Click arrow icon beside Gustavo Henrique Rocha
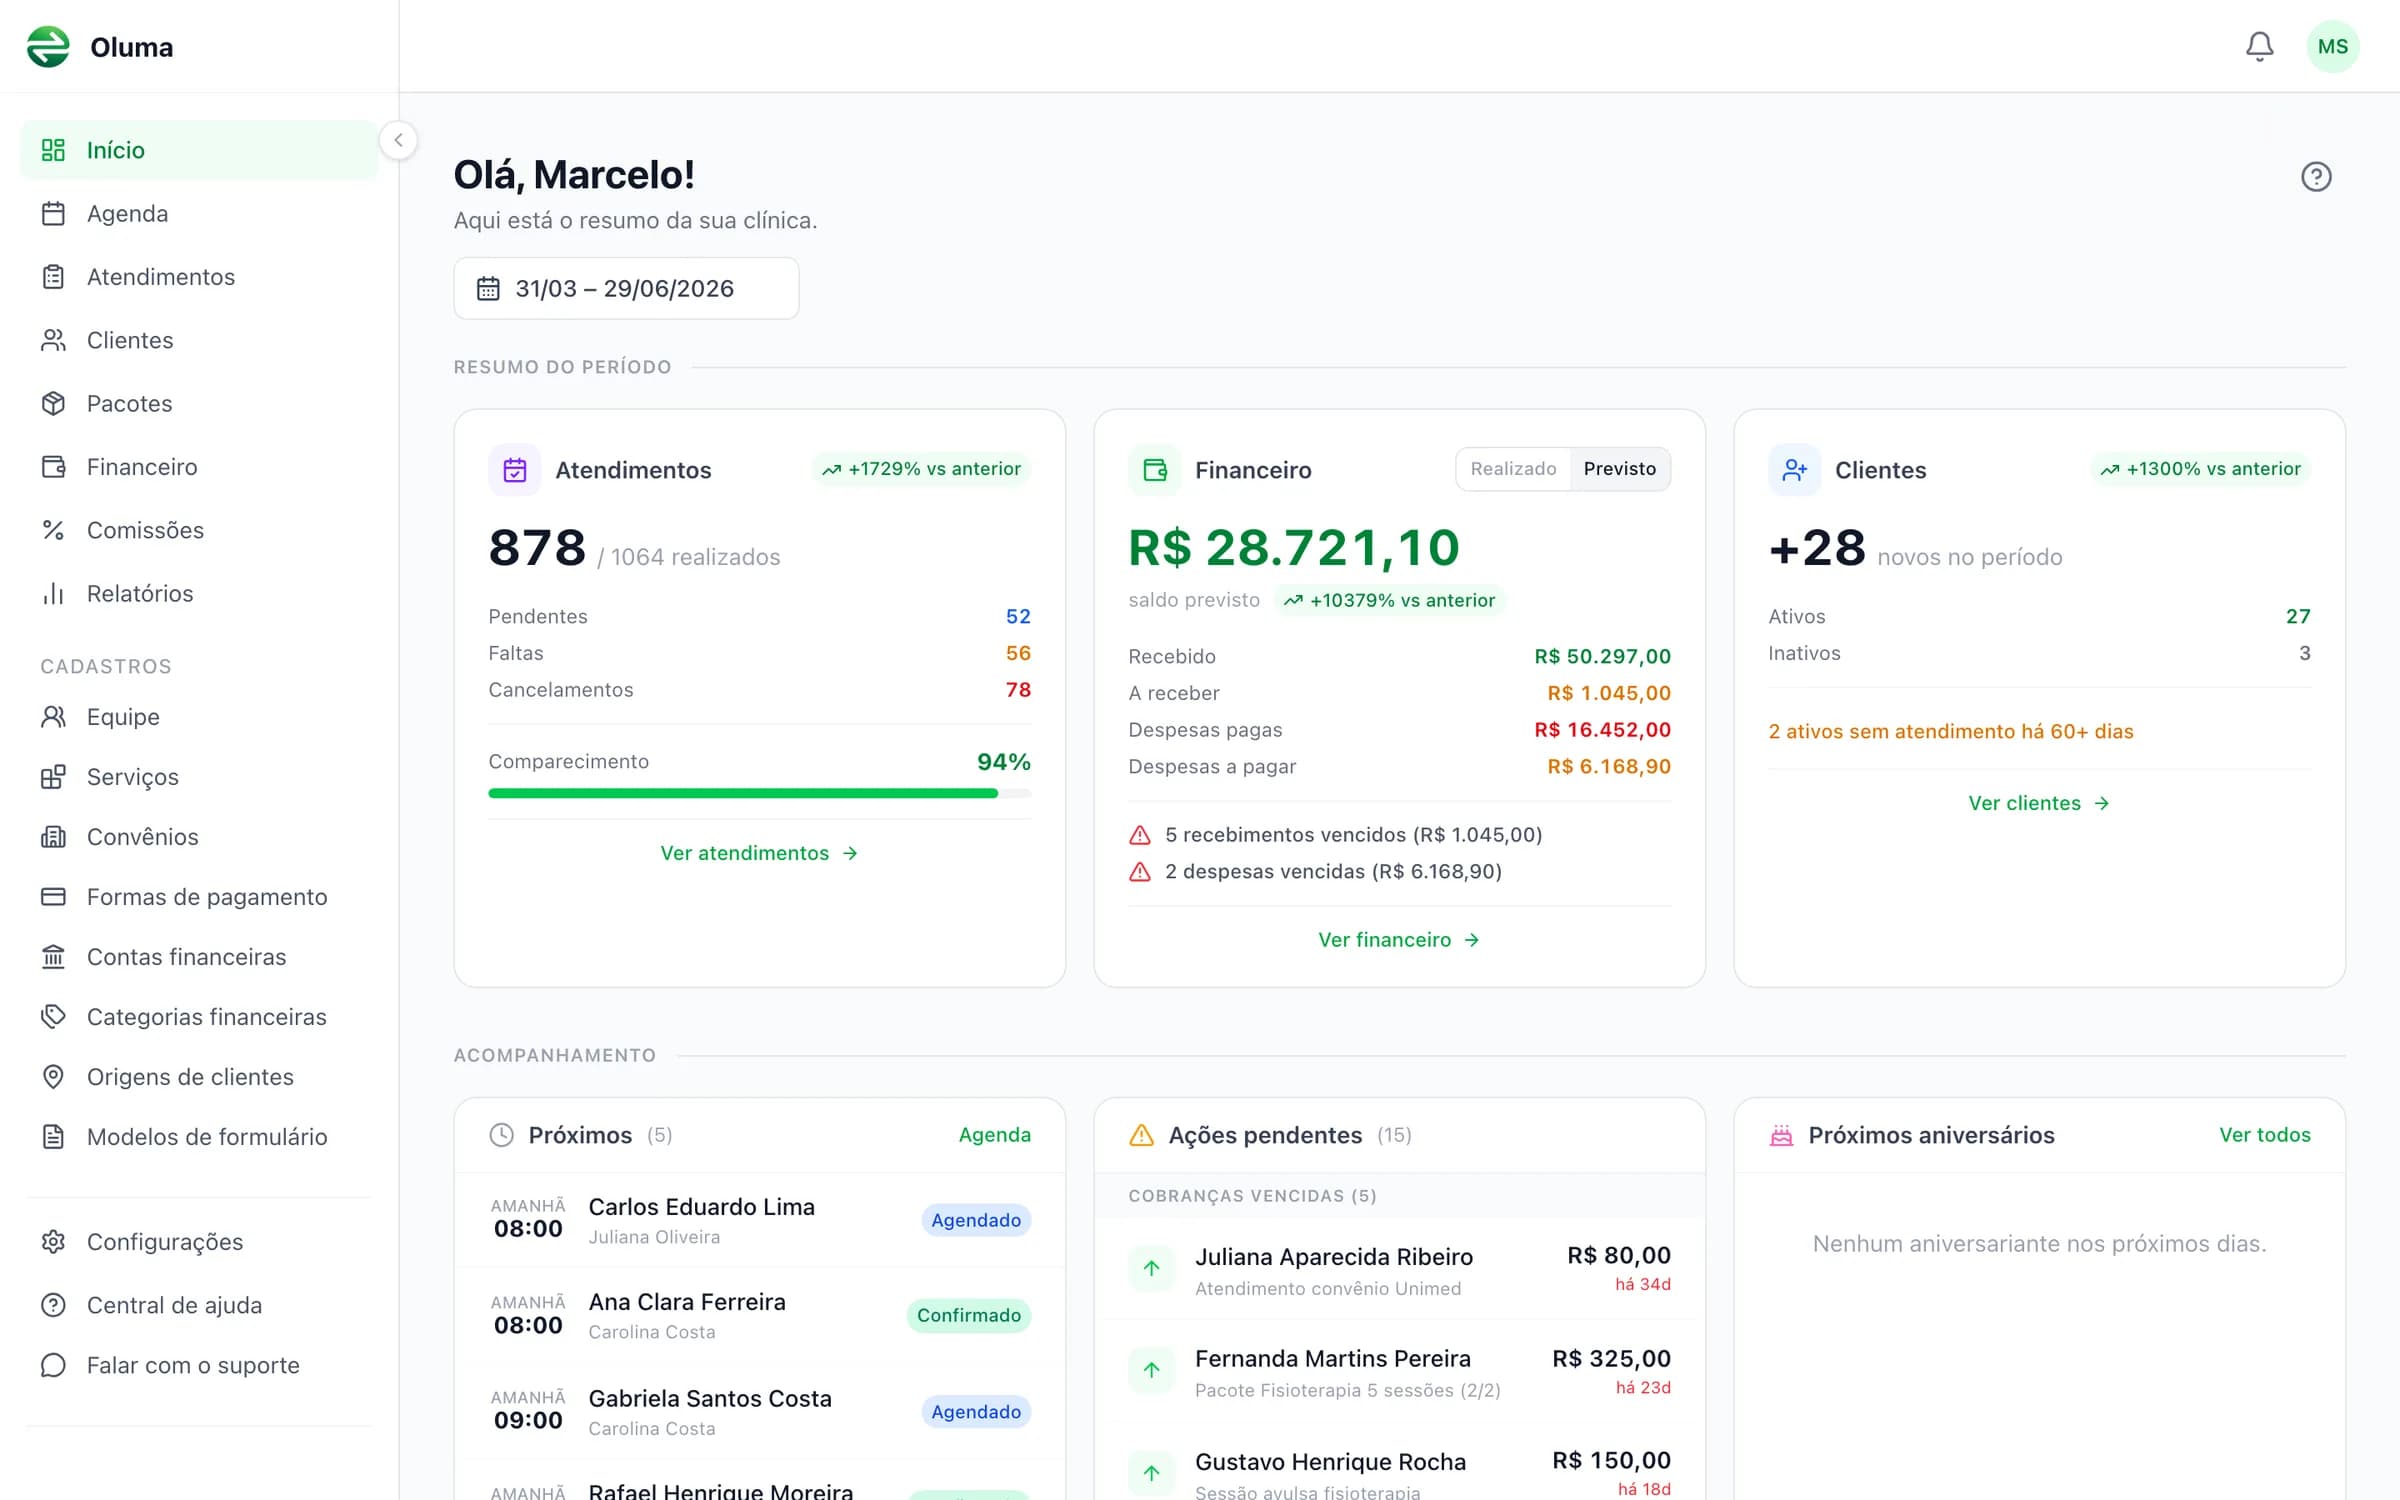This screenshot has height=1500, width=2400. click(x=1152, y=1472)
